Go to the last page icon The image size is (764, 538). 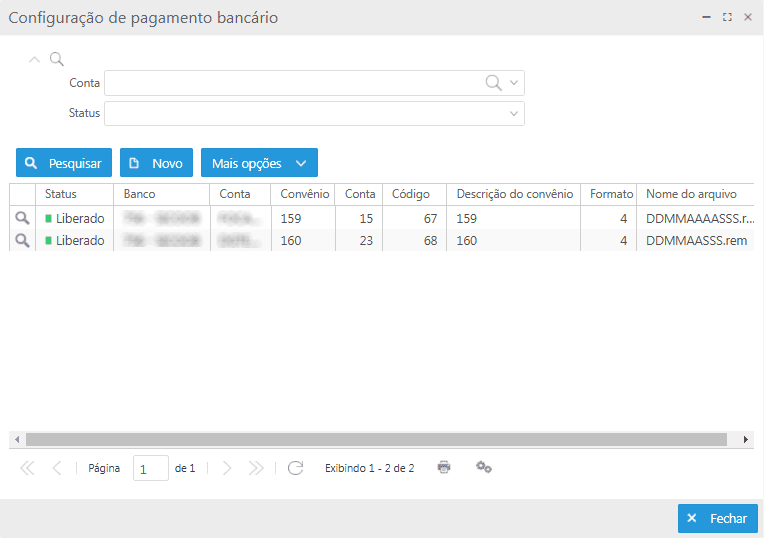click(x=256, y=467)
